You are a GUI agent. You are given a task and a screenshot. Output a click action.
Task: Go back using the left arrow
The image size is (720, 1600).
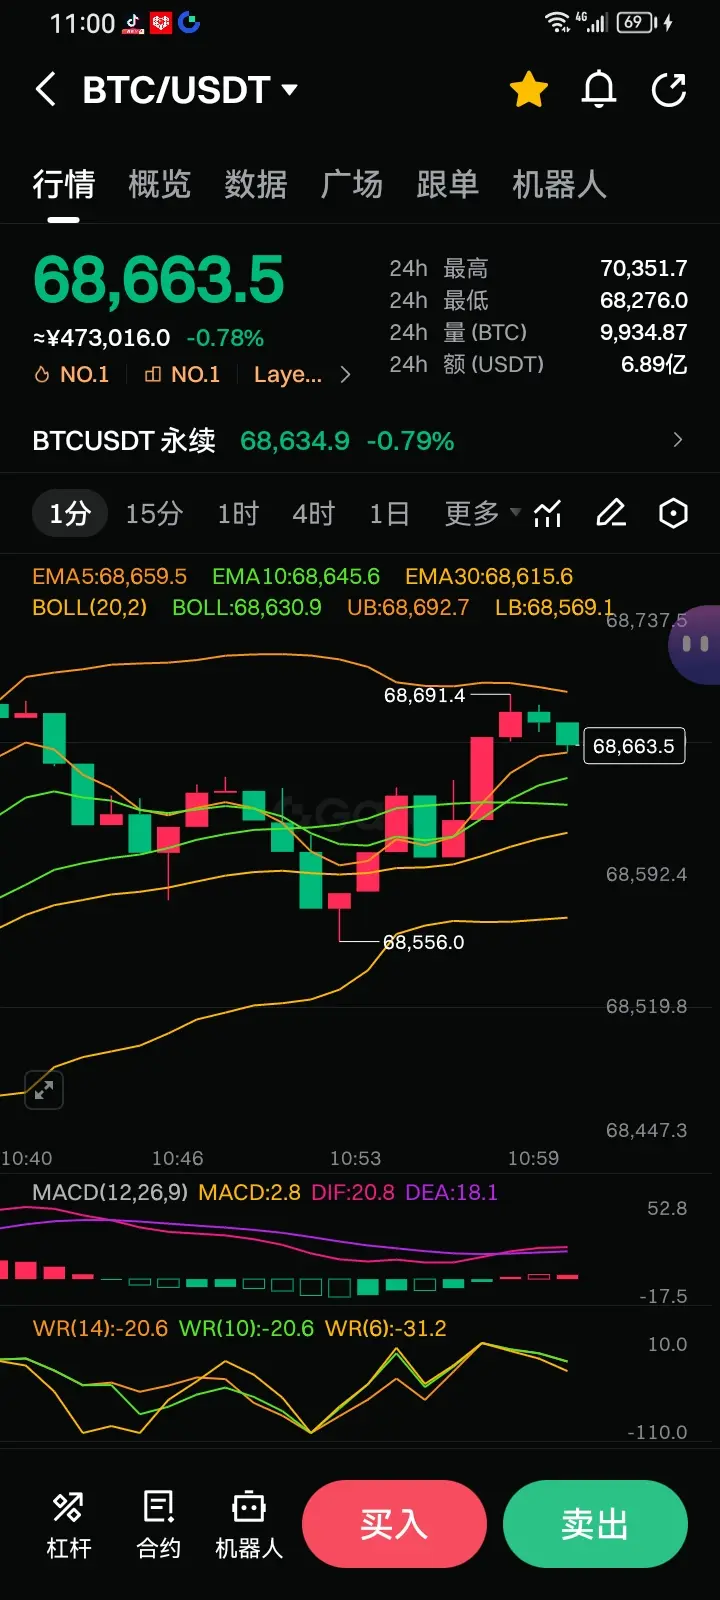click(45, 90)
